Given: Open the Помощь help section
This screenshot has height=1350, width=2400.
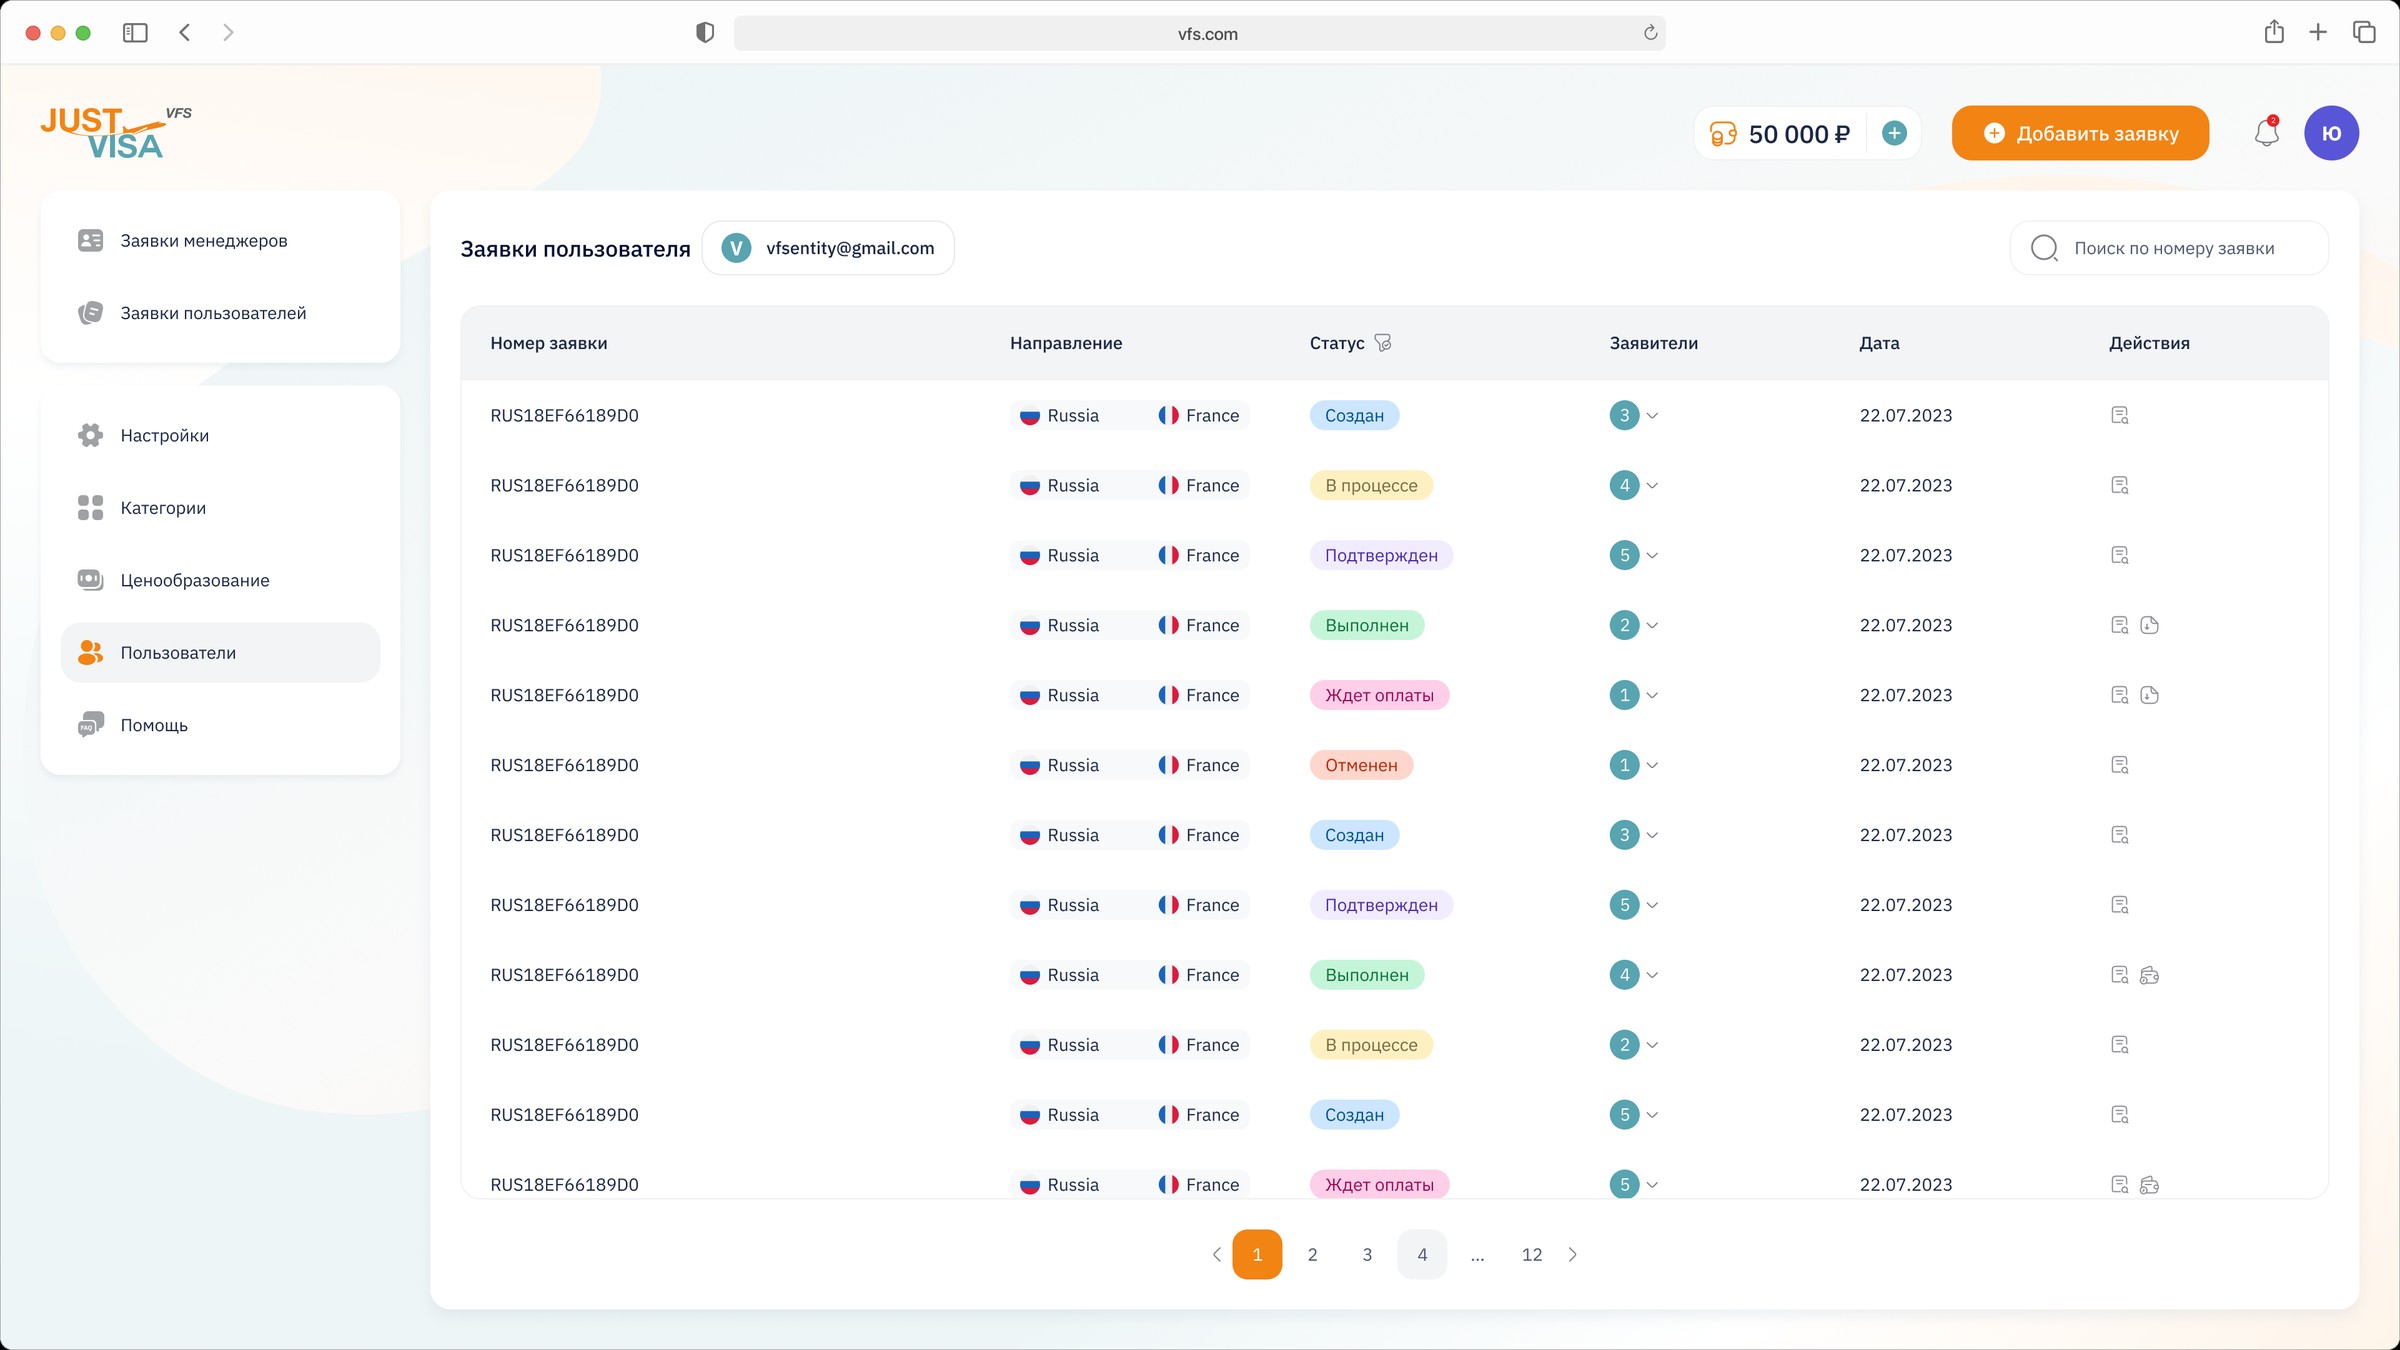Looking at the screenshot, I should (x=220, y=725).
